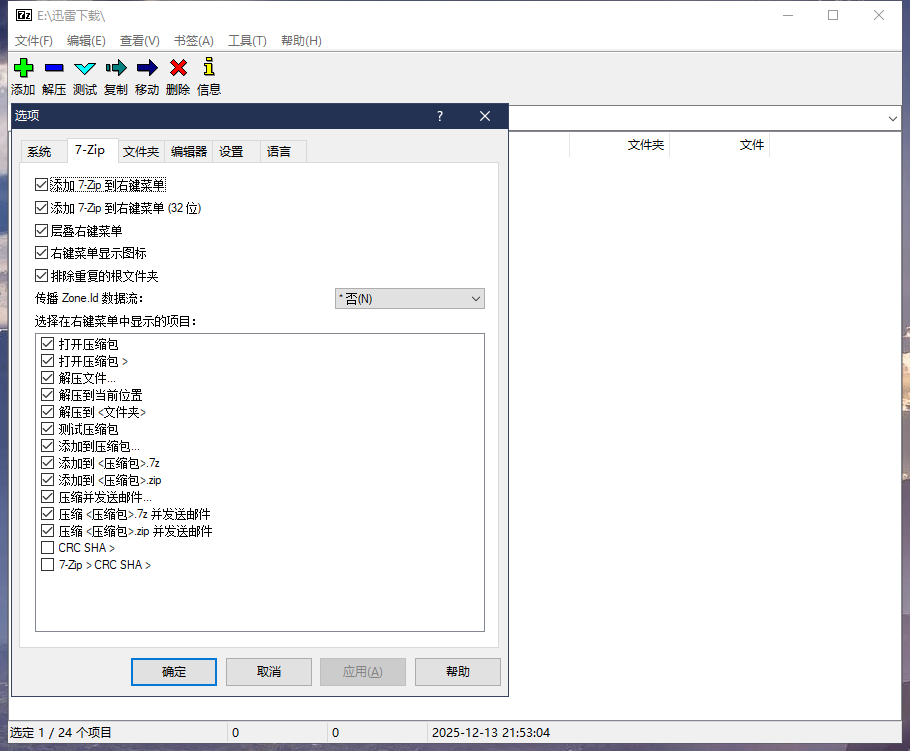
Task: Uncheck 添加 7-Zip 到右键菜单 (32 位)
Action: pyautogui.click(x=41, y=208)
